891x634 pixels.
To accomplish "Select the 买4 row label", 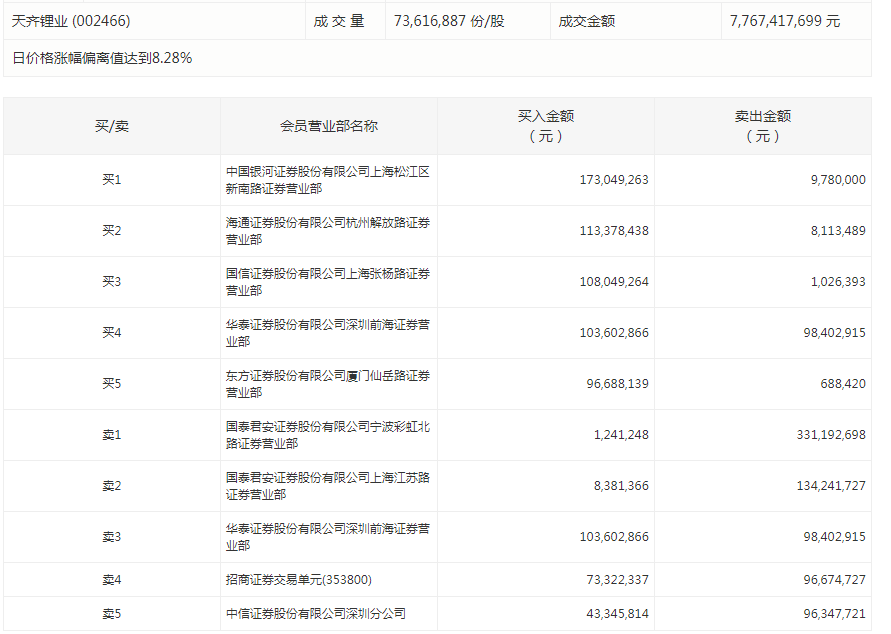I will (x=112, y=332).
